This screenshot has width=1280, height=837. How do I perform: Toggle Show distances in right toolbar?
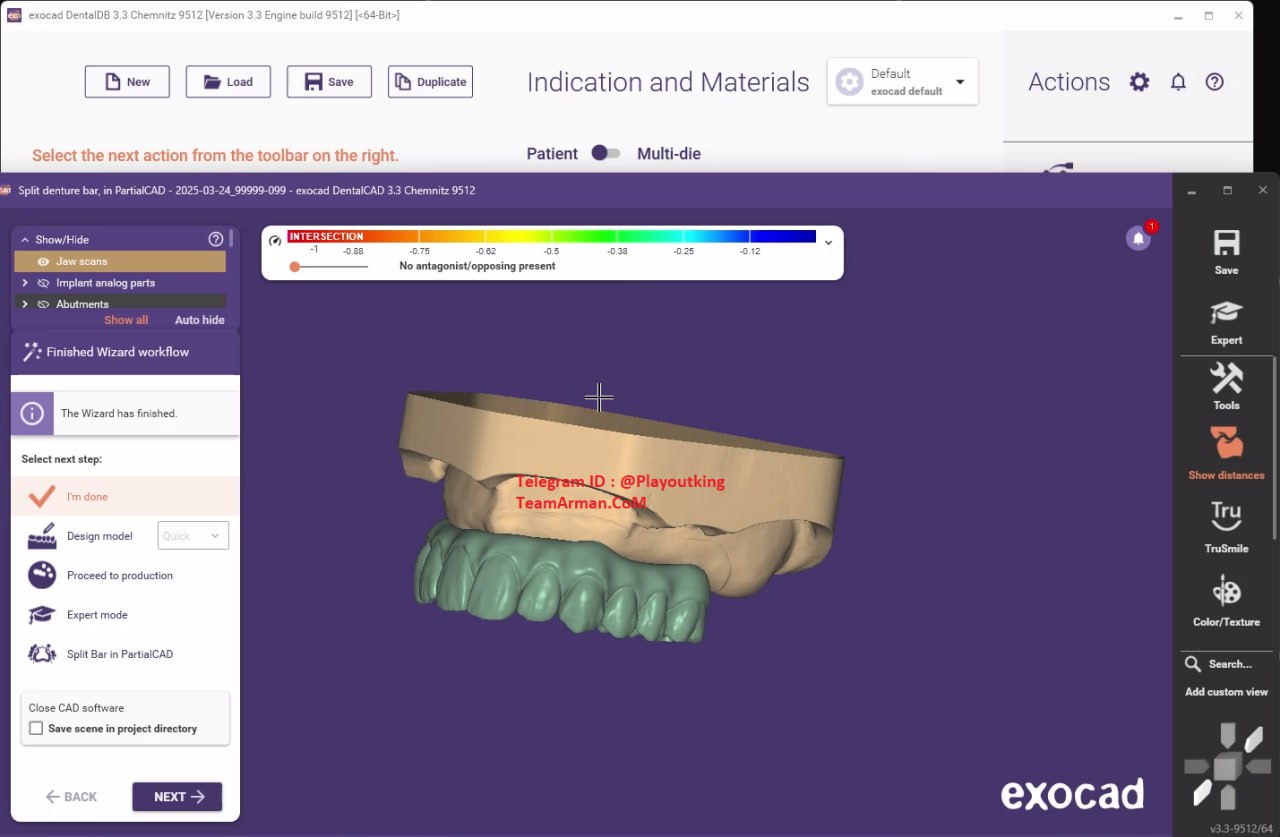[x=1226, y=454]
